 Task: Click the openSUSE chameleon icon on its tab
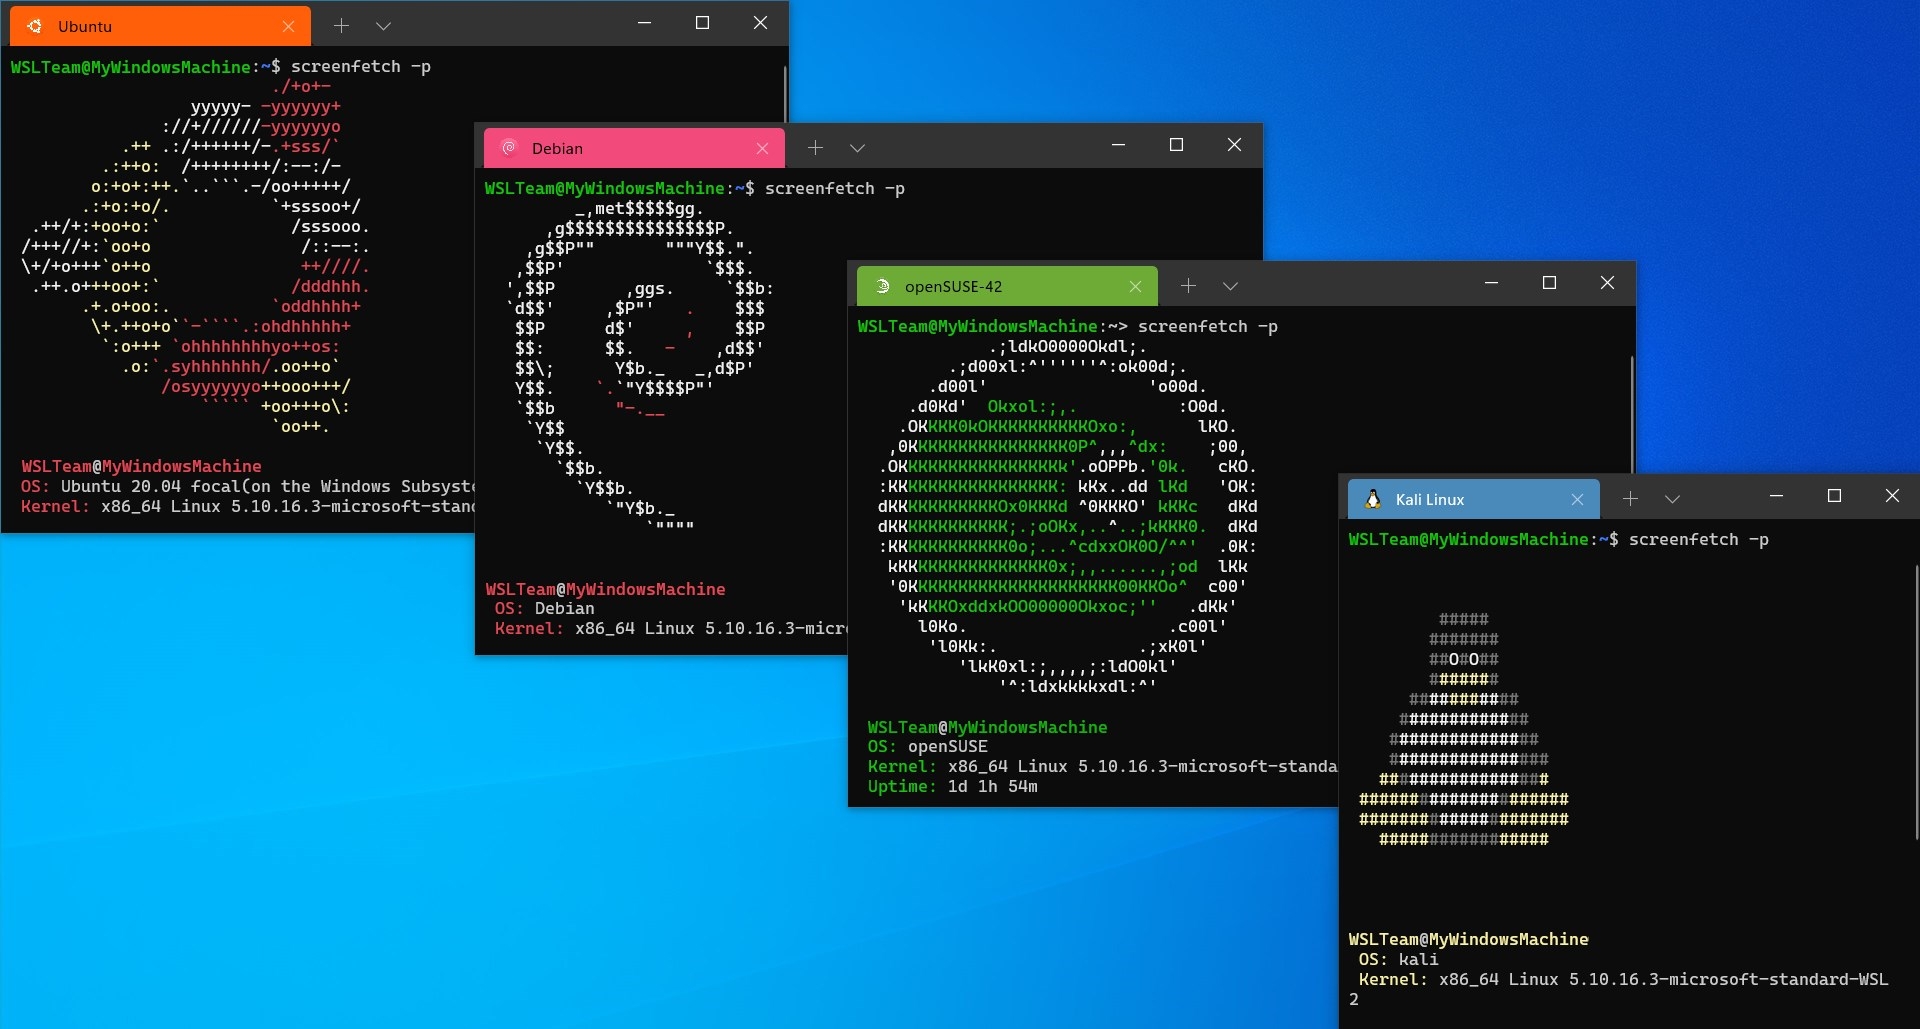click(882, 286)
